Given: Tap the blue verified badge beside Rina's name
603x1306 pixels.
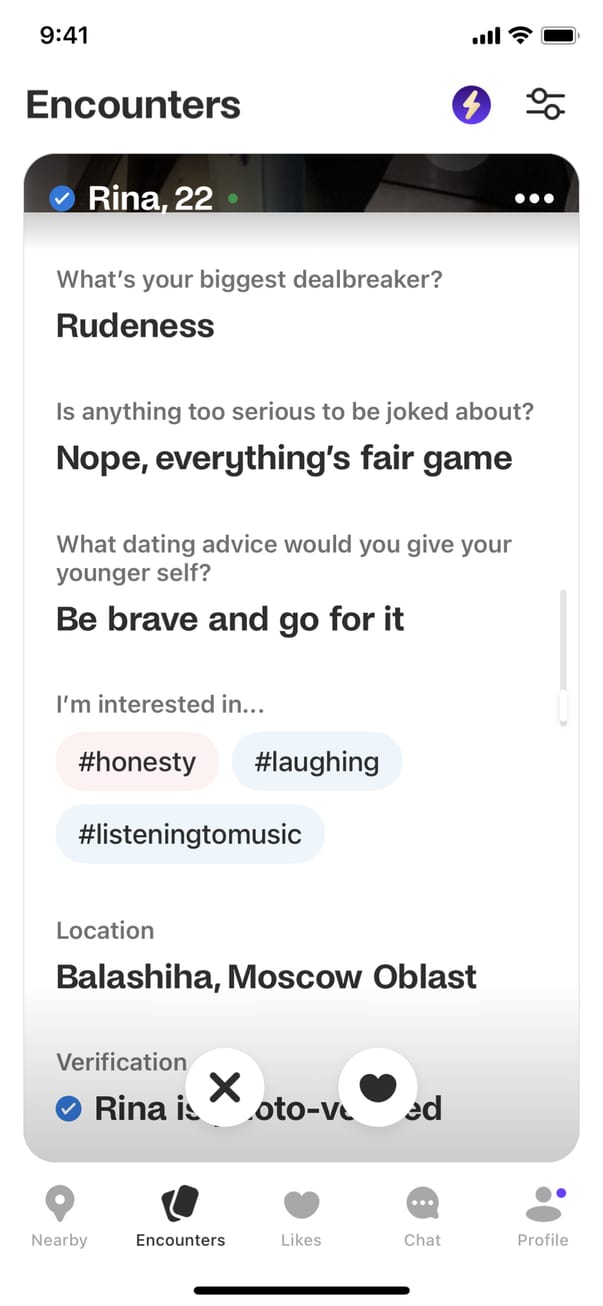Looking at the screenshot, I should pyautogui.click(x=62, y=199).
